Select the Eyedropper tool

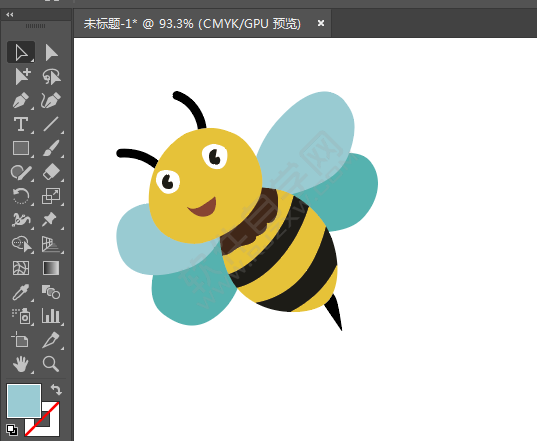click(21, 292)
